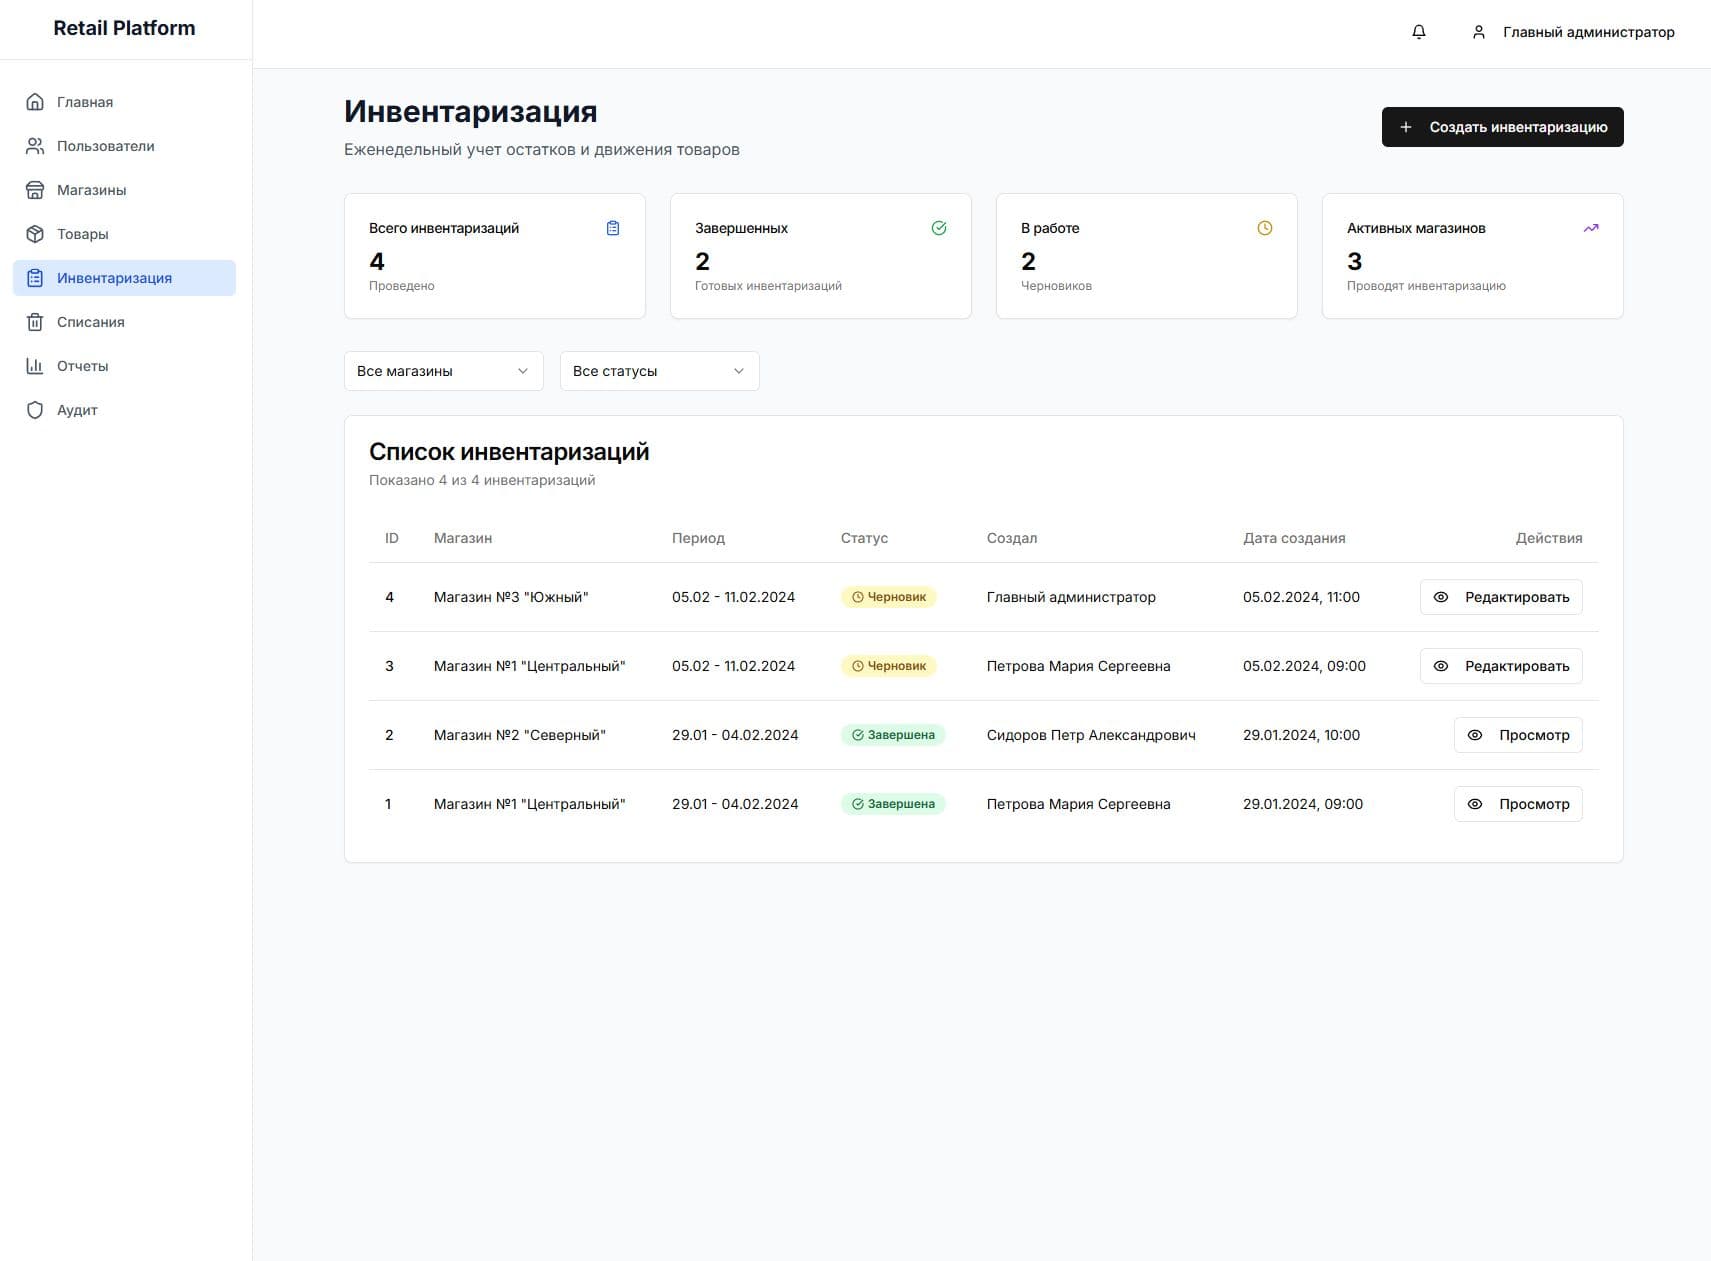Open the Все магазины dropdown
The width and height of the screenshot is (1711, 1261).
(x=443, y=371)
